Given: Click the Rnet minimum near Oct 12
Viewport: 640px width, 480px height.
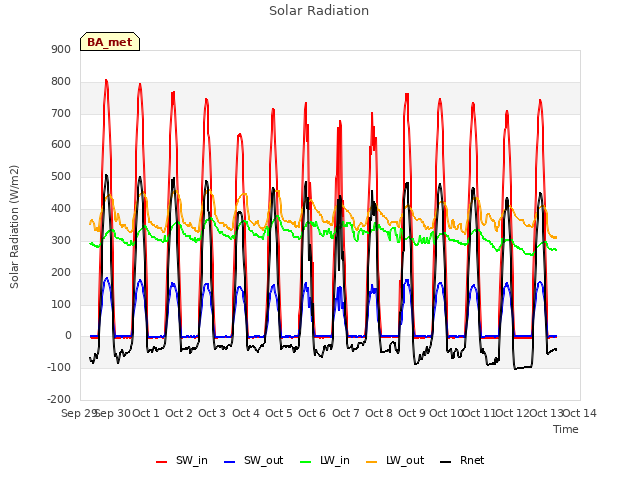Looking at the screenshot, I should (516, 369).
